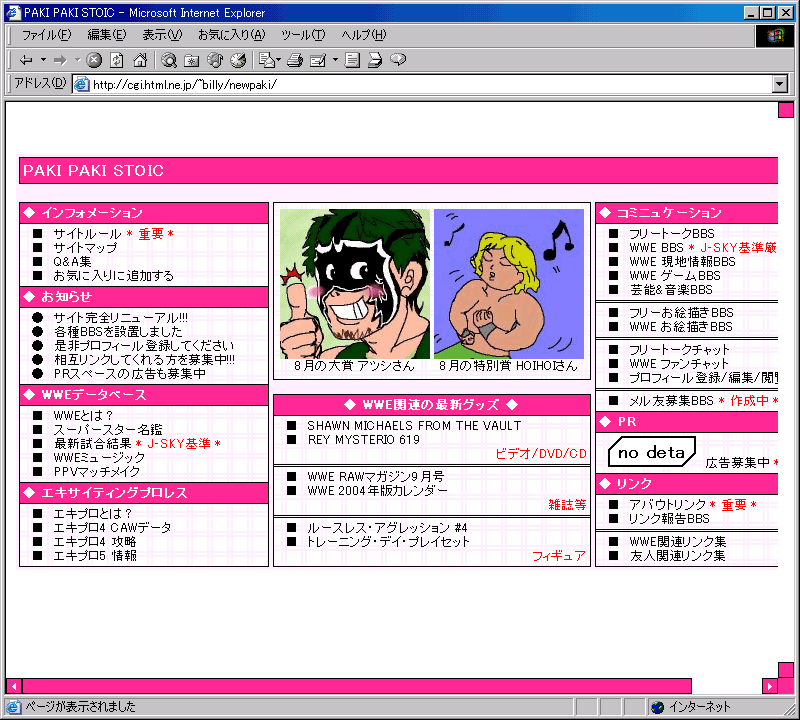Image resolution: width=800 pixels, height=720 pixels.
Task: Open the PPVマッチメイク link
Action: 96,471
